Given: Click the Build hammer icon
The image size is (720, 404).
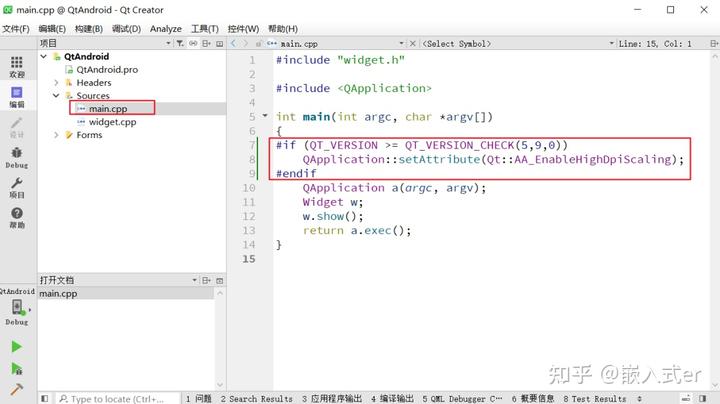Looking at the screenshot, I should click(x=17, y=389).
